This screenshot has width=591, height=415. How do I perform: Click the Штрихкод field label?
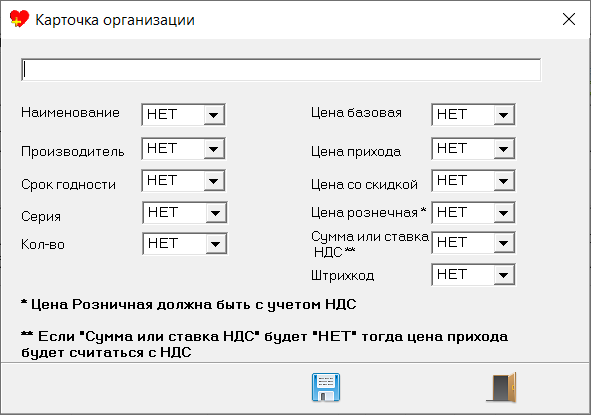point(343,276)
